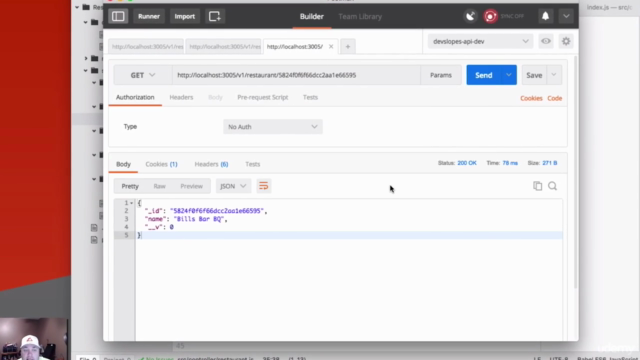
Task: Search the response with the magnifier icon
Action: pos(552,186)
